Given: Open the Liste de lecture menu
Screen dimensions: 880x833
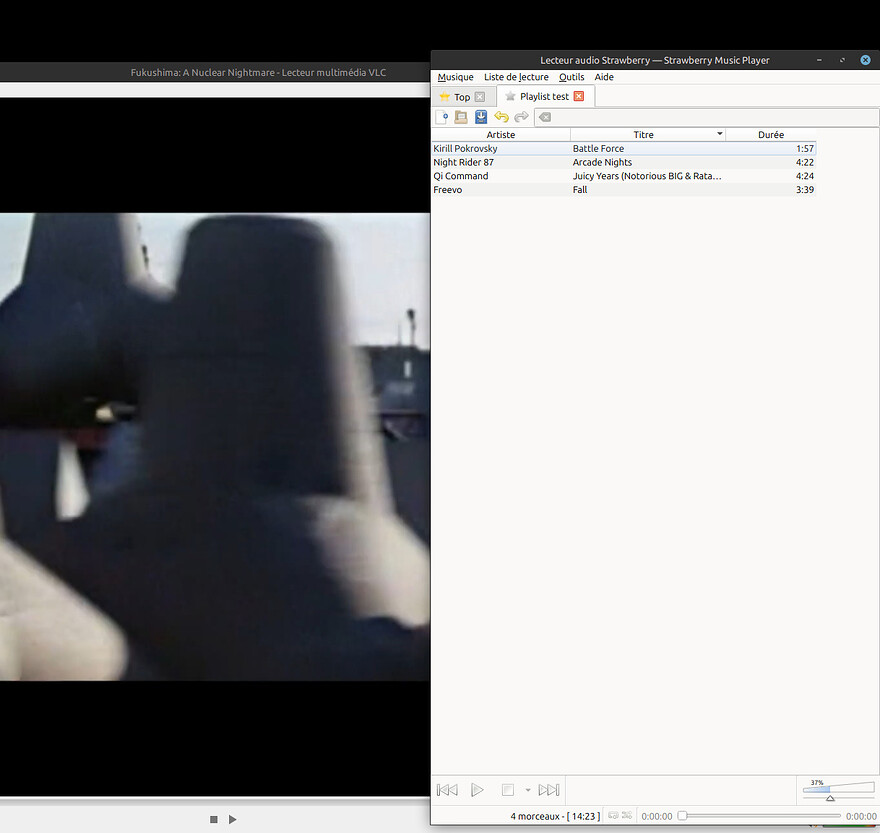Looking at the screenshot, I should pos(516,77).
